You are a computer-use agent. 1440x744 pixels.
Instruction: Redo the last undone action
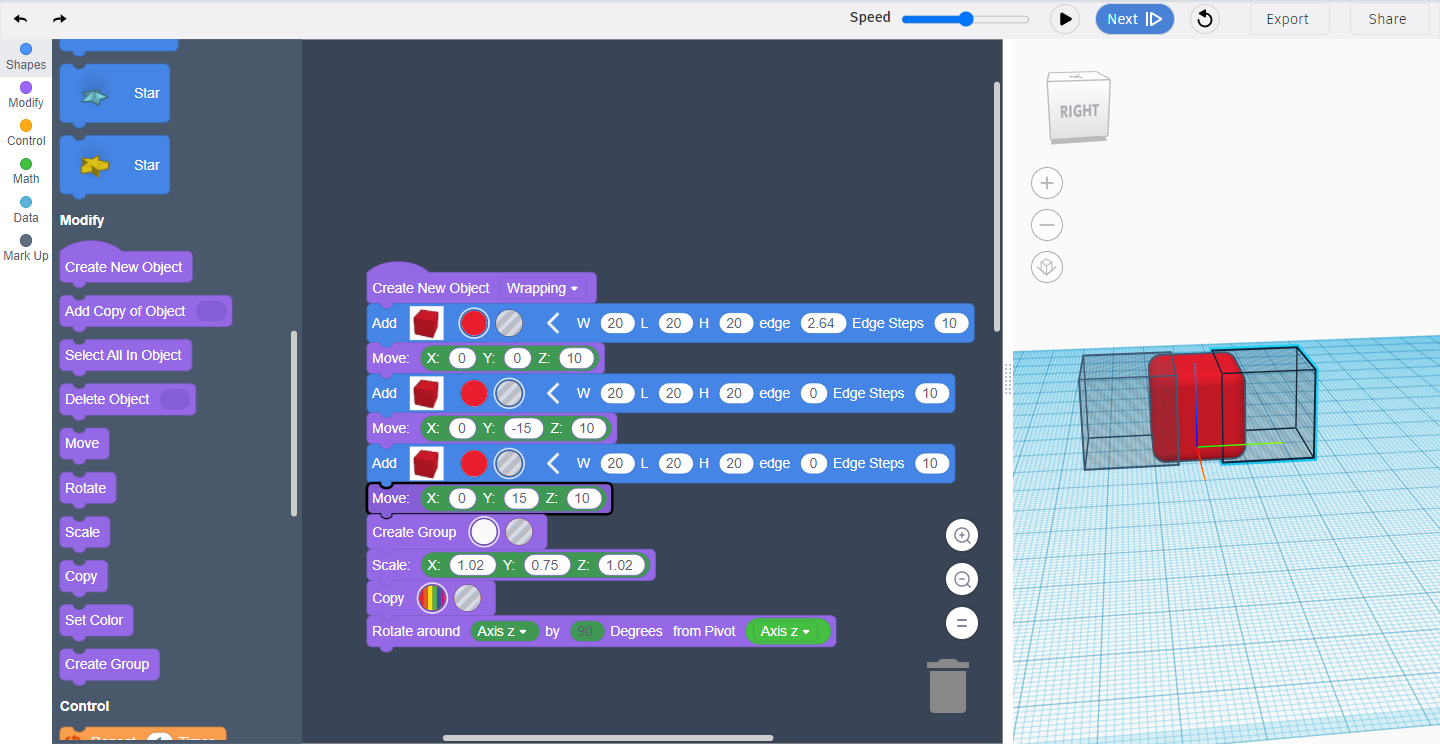60,19
